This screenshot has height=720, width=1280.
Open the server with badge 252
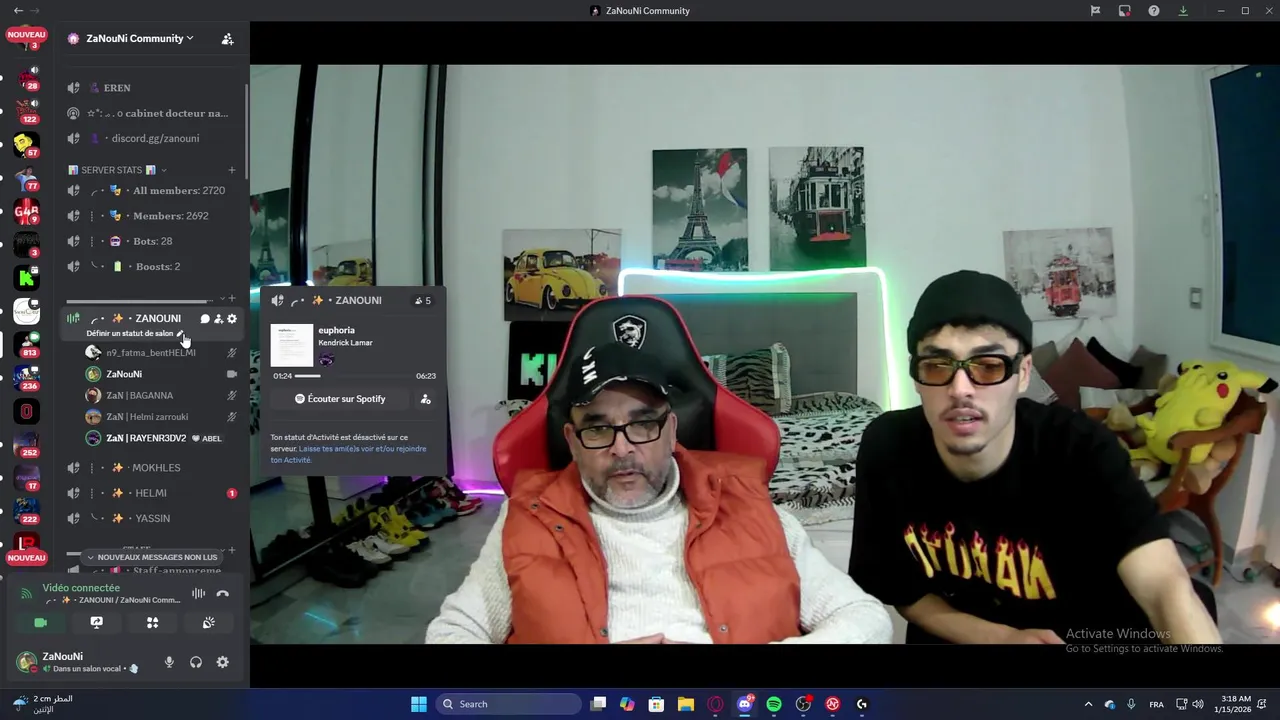coord(27,445)
